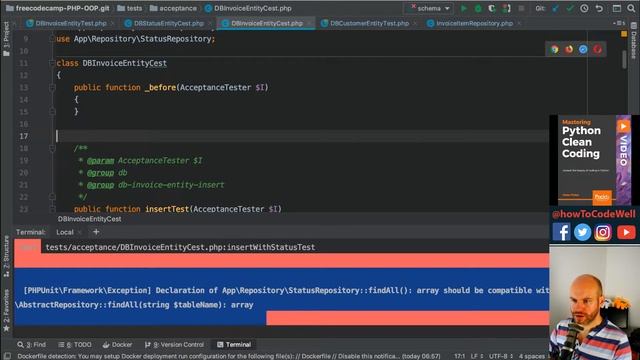Collapse the _before function fold marker

point(52,87)
